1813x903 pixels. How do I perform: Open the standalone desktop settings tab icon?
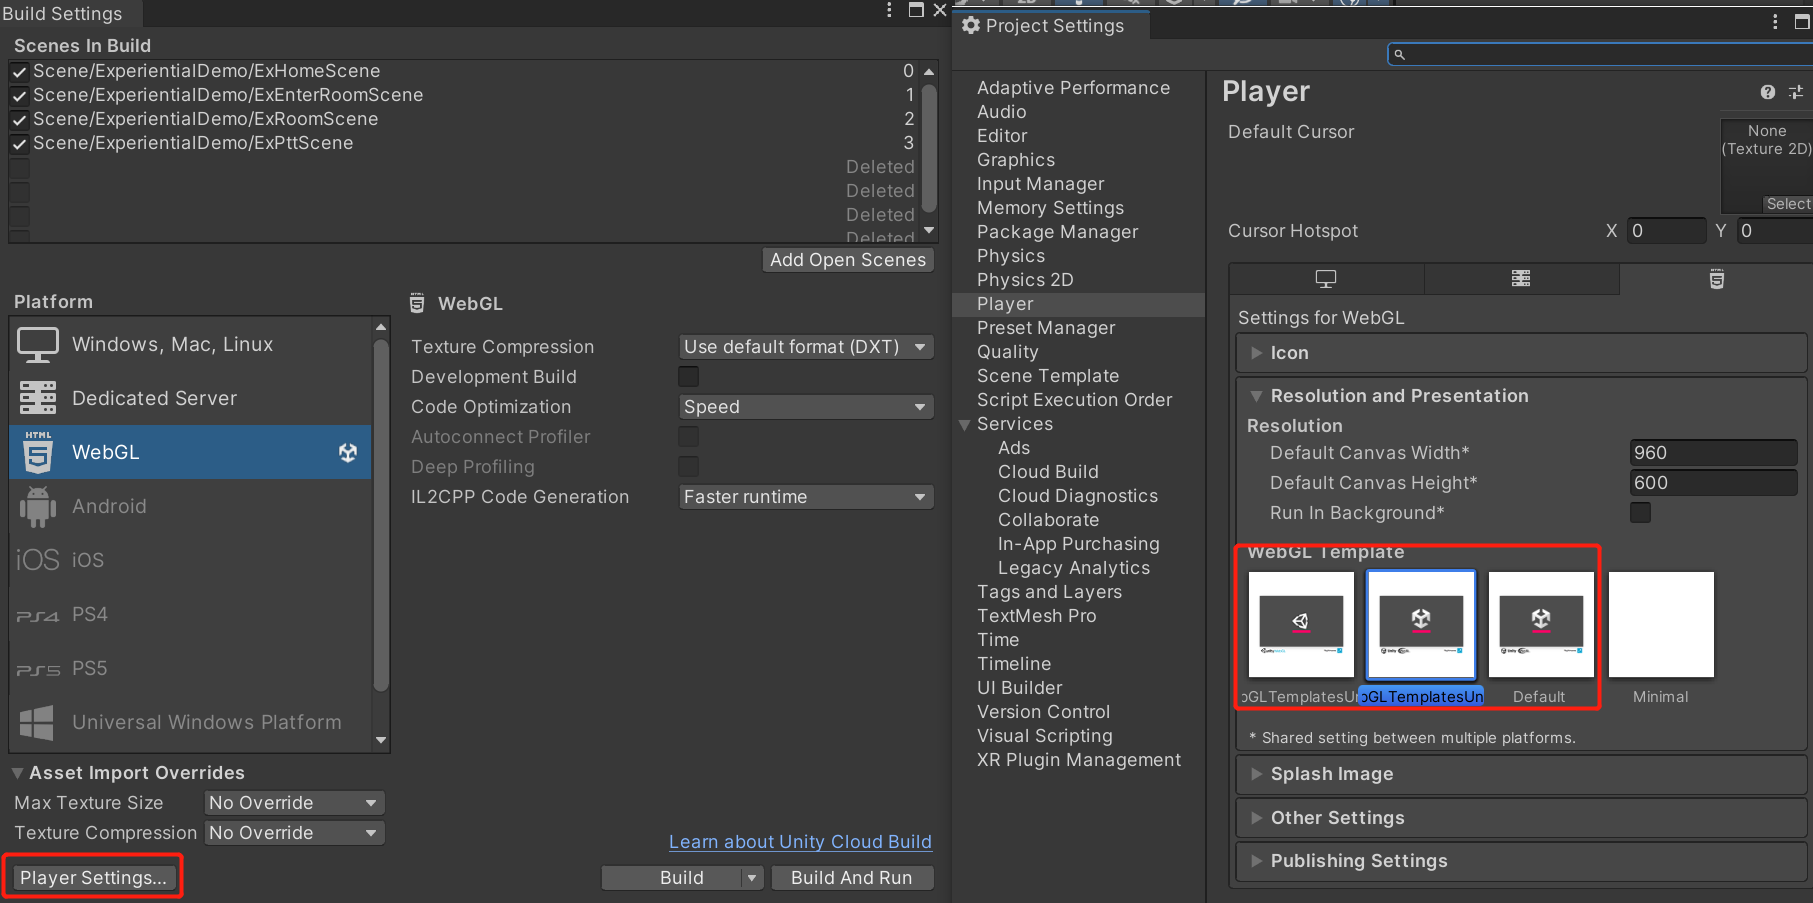click(1326, 279)
